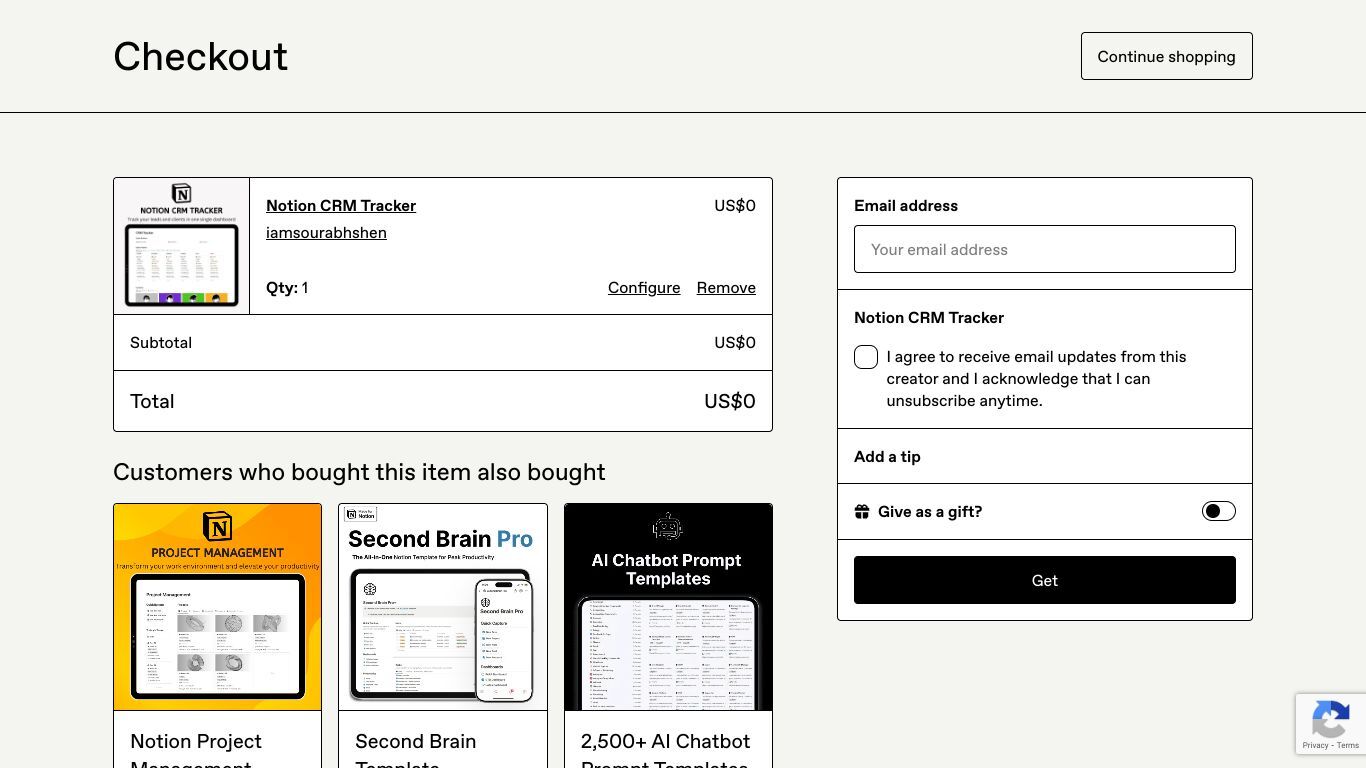Image resolution: width=1366 pixels, height=768 pixels.
Task: Click the agreement text beside the checkbox
Action: click(1036, 379)
